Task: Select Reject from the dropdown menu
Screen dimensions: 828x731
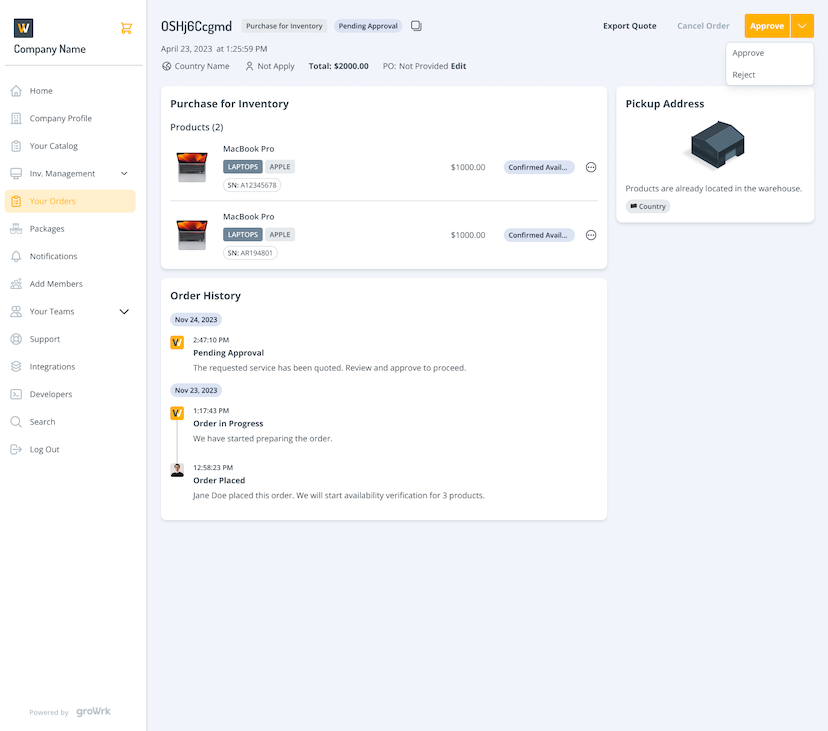Action: pos(744,75)
